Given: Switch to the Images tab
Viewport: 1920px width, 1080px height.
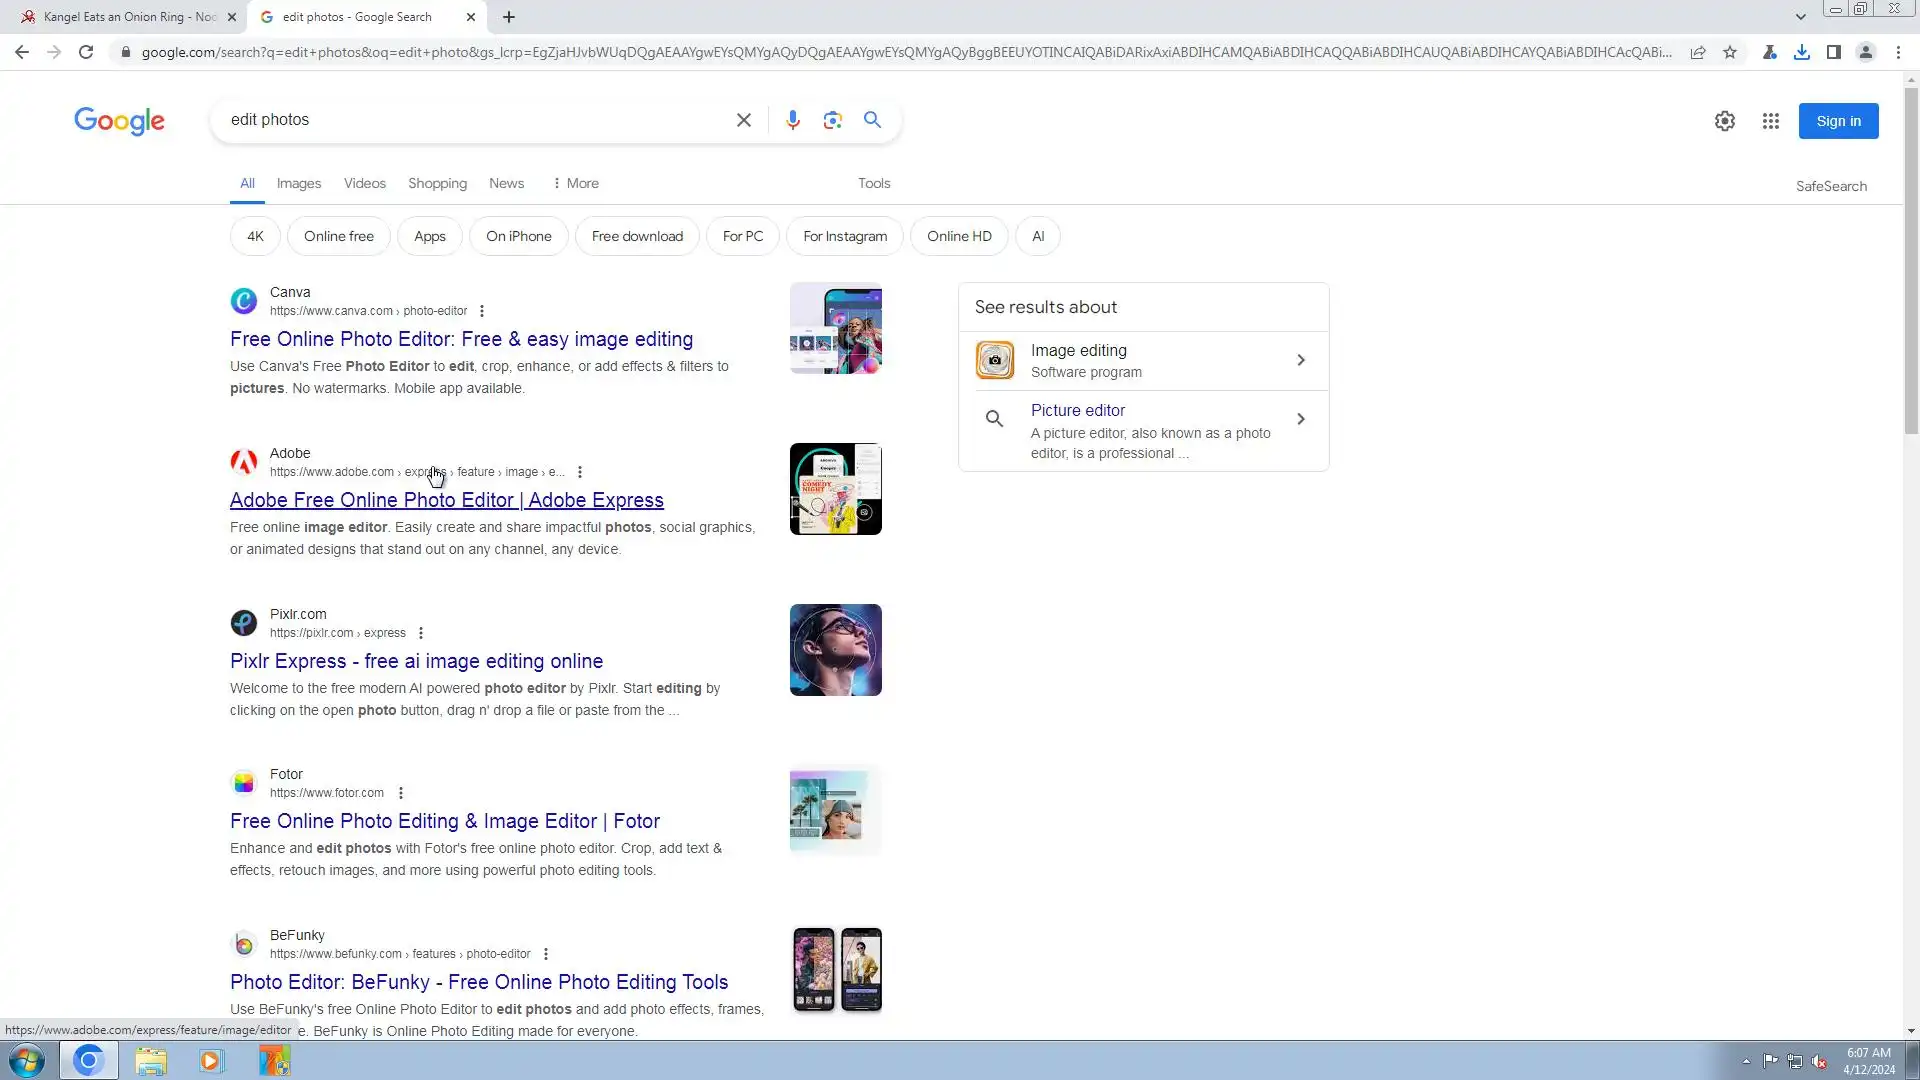Looking at the screenshot, I should click(298, 183).
